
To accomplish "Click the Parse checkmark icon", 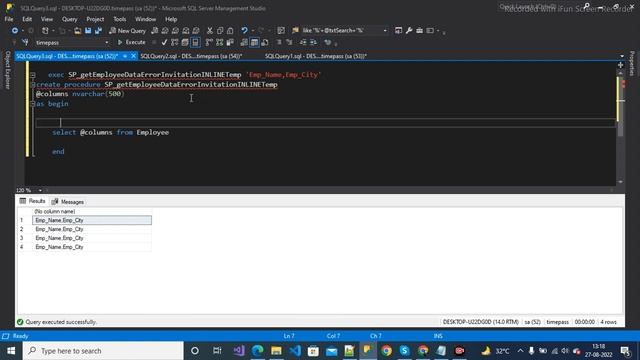I will pyautogui.click(x=164, y=42).
